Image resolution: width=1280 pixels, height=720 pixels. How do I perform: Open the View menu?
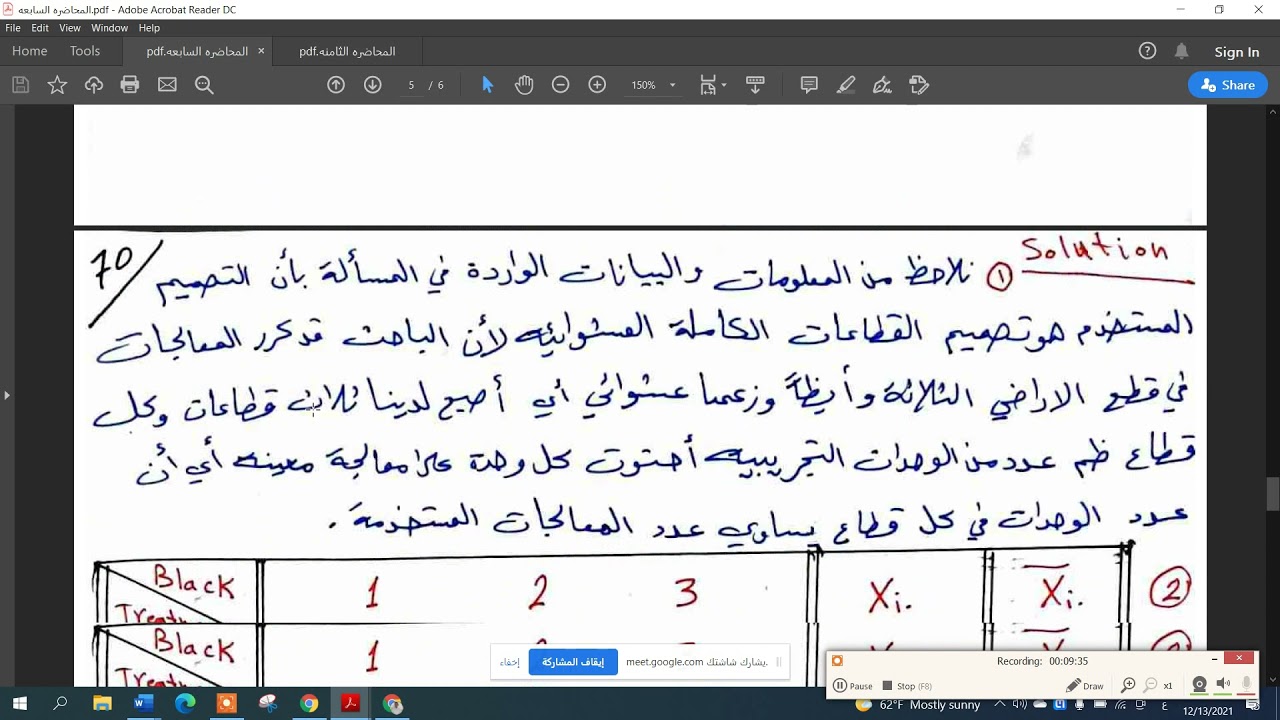coord(70,28)
